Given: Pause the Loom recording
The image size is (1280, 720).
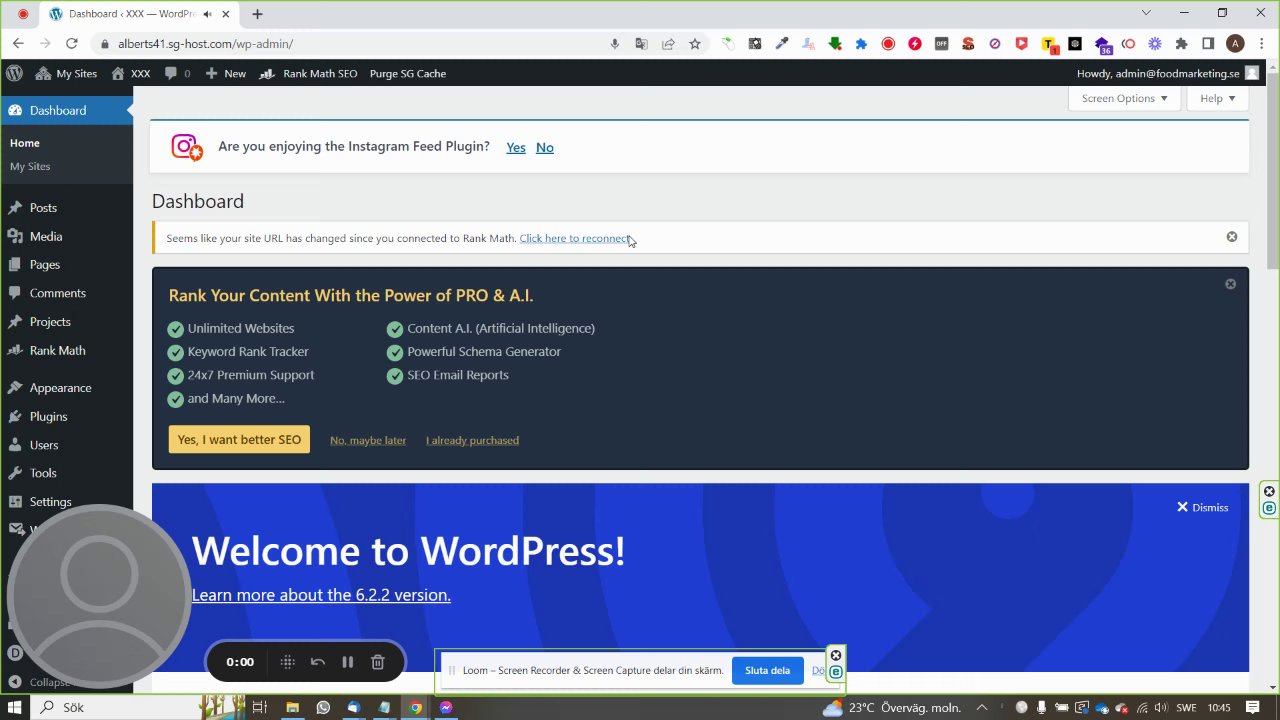Looking at the screenshot, I should pos(348,662).
